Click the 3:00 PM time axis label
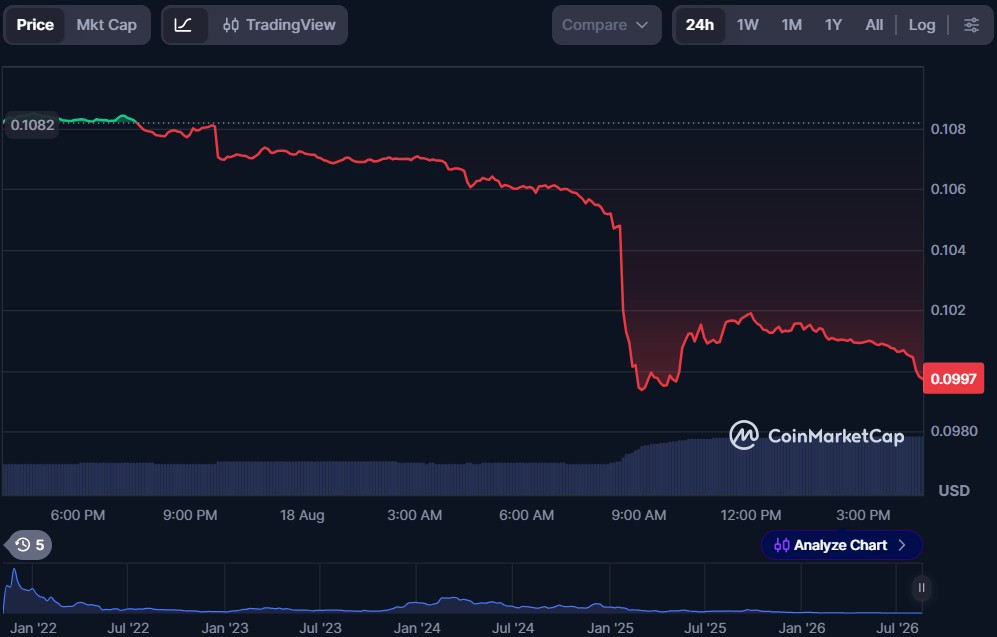Screen dimensions: 997x637 coord(863,515)
